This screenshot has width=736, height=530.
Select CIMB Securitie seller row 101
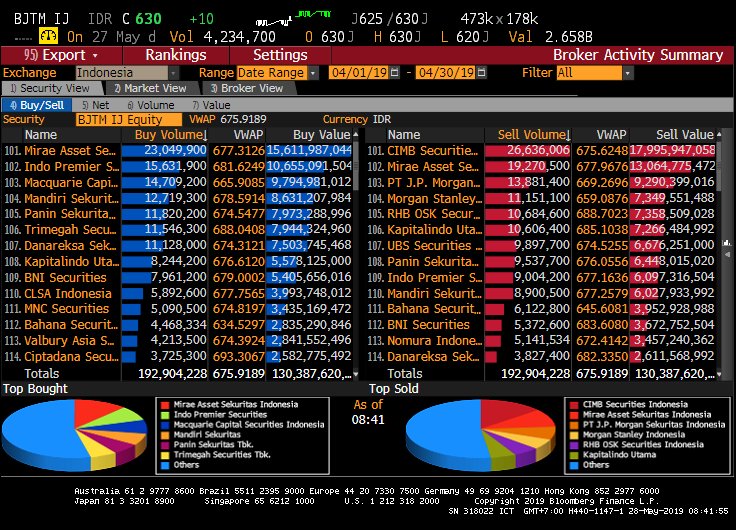click(541, 150)
